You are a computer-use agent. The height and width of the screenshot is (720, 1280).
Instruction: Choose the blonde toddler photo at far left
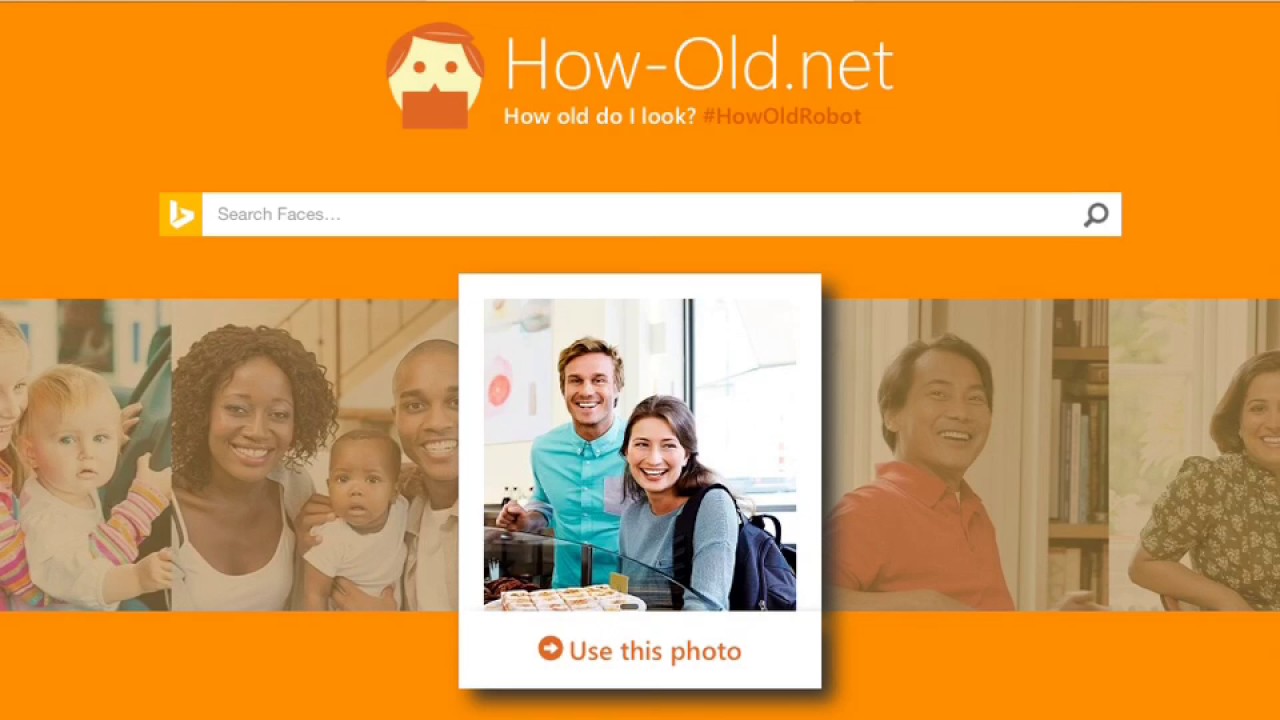point(85,454)
